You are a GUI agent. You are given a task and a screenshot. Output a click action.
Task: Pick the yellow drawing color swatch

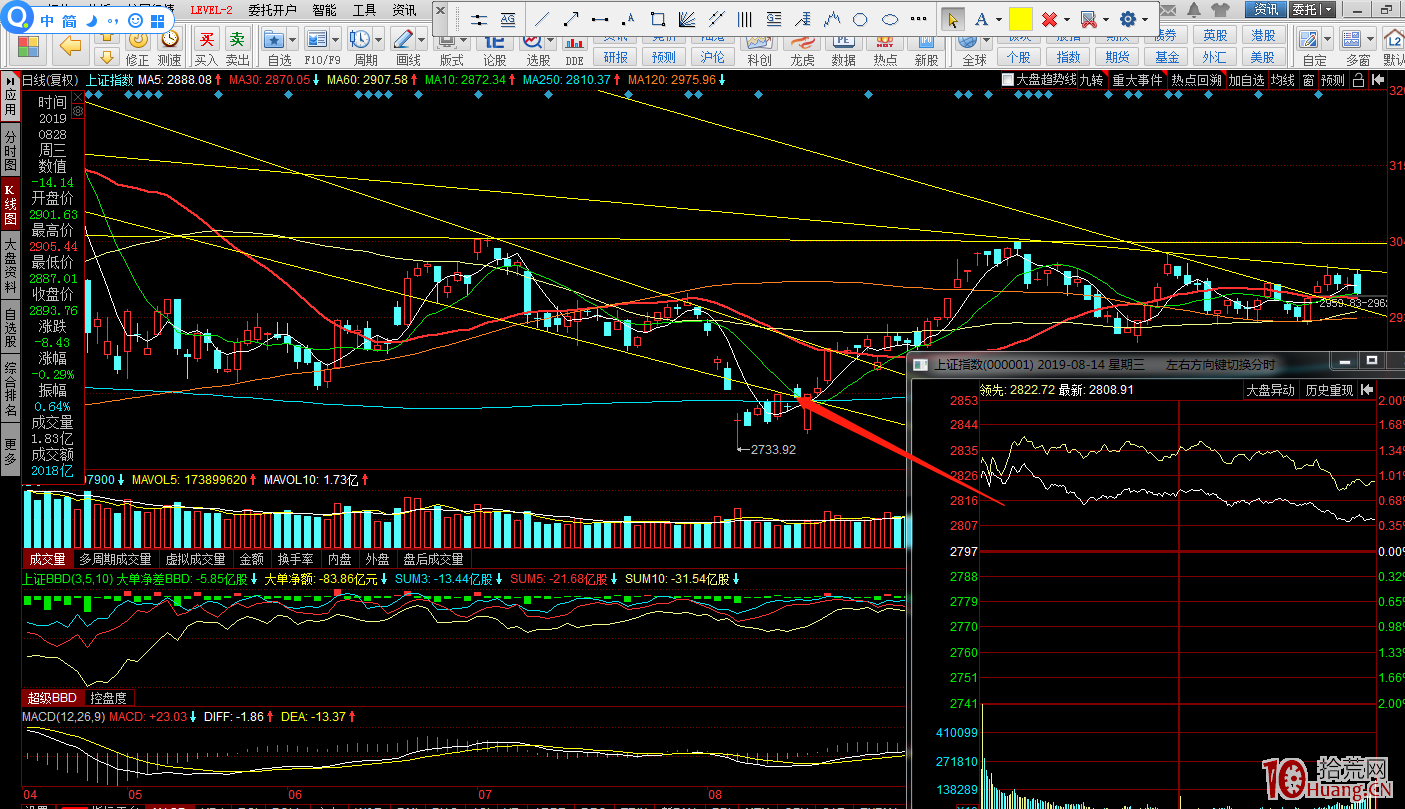point(1020,19)
